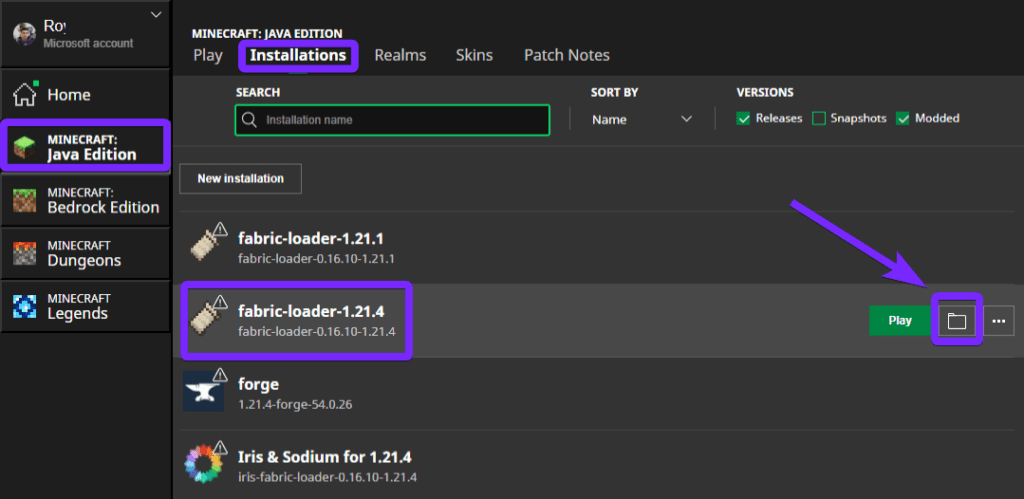This screenshot has height=499, width=1024.
Task: Switch to the Realms tab
Action: [400, 56]
